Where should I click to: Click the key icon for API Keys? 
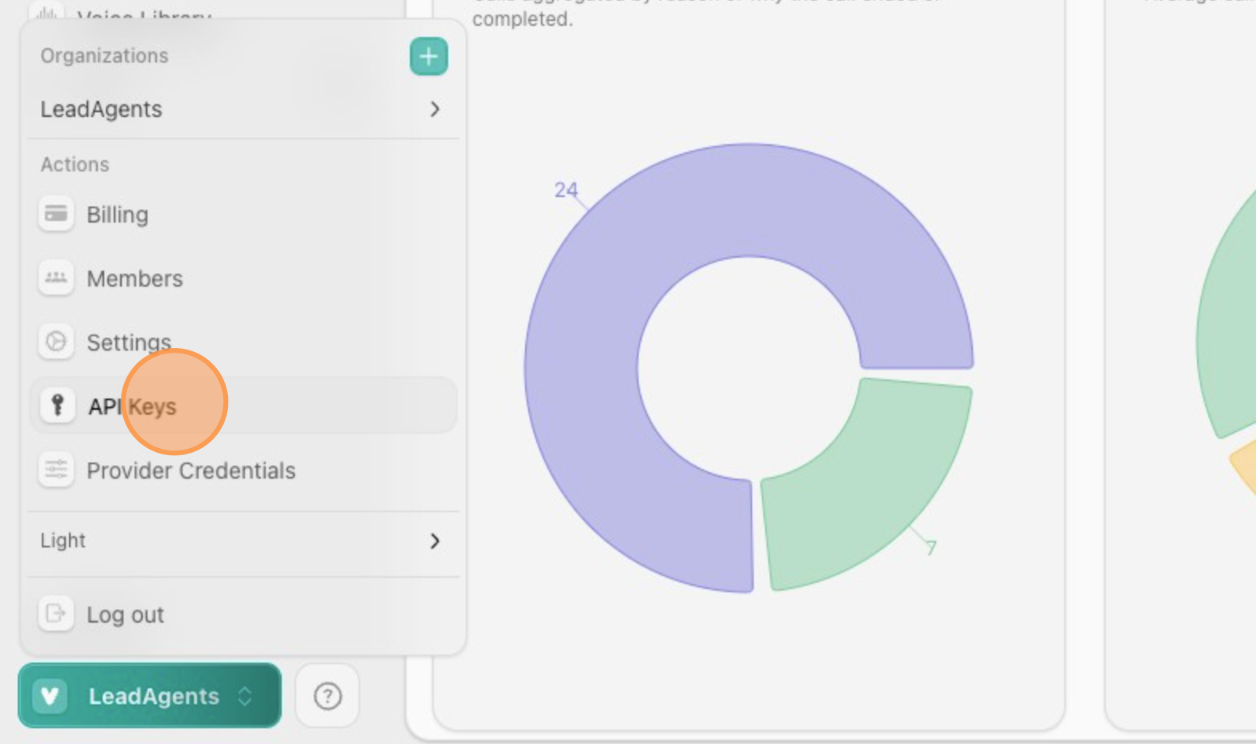pos(57,405)
